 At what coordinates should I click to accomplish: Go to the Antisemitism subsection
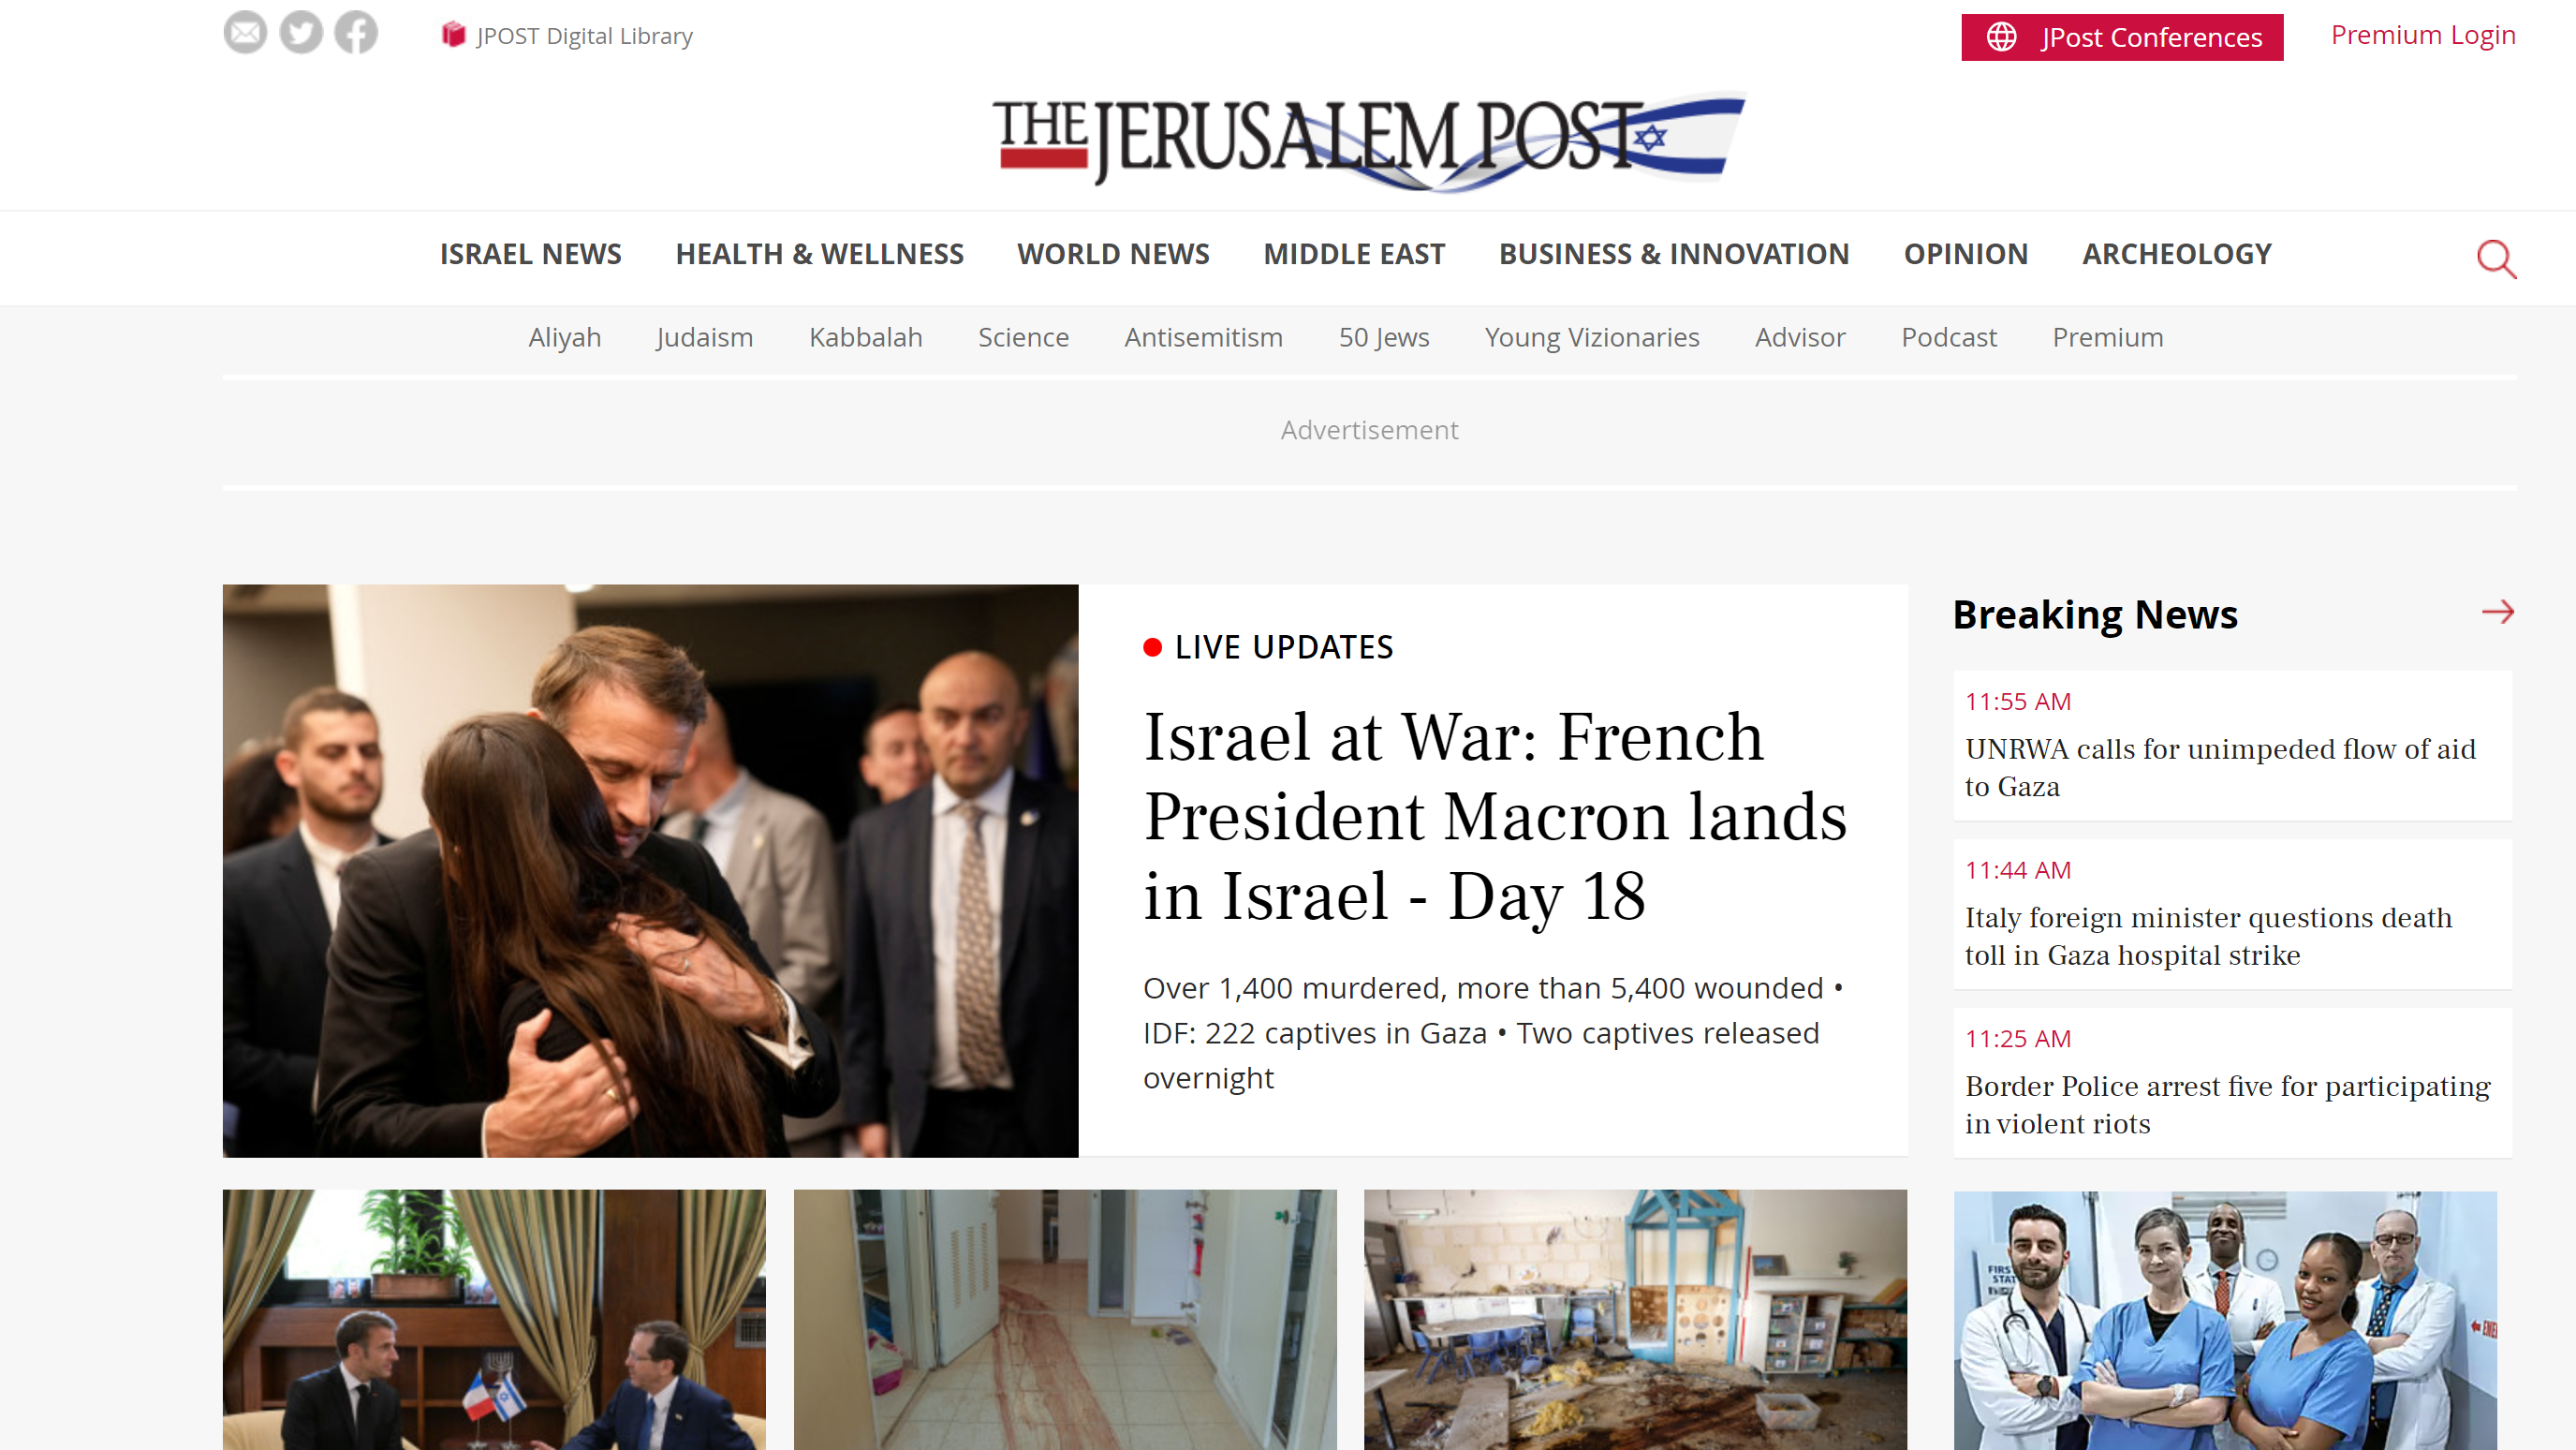coord(1203,337)
